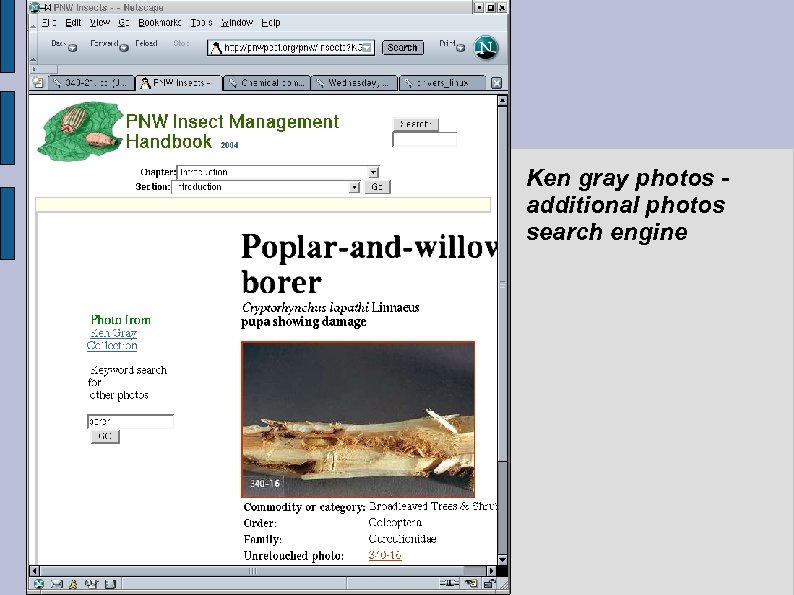Click the online/offline connection icon
This screenshot has height=595, width=794.
[449, 583]
